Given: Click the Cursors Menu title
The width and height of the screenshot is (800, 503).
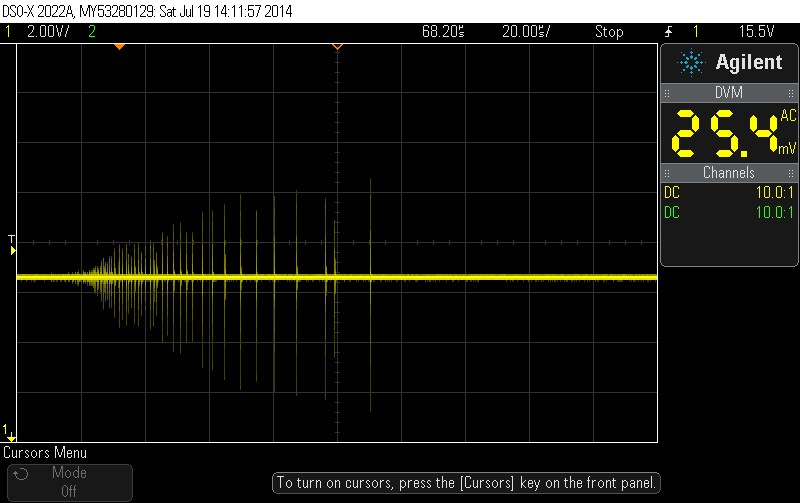Looking at the screenshot, I should click(45, 453).
